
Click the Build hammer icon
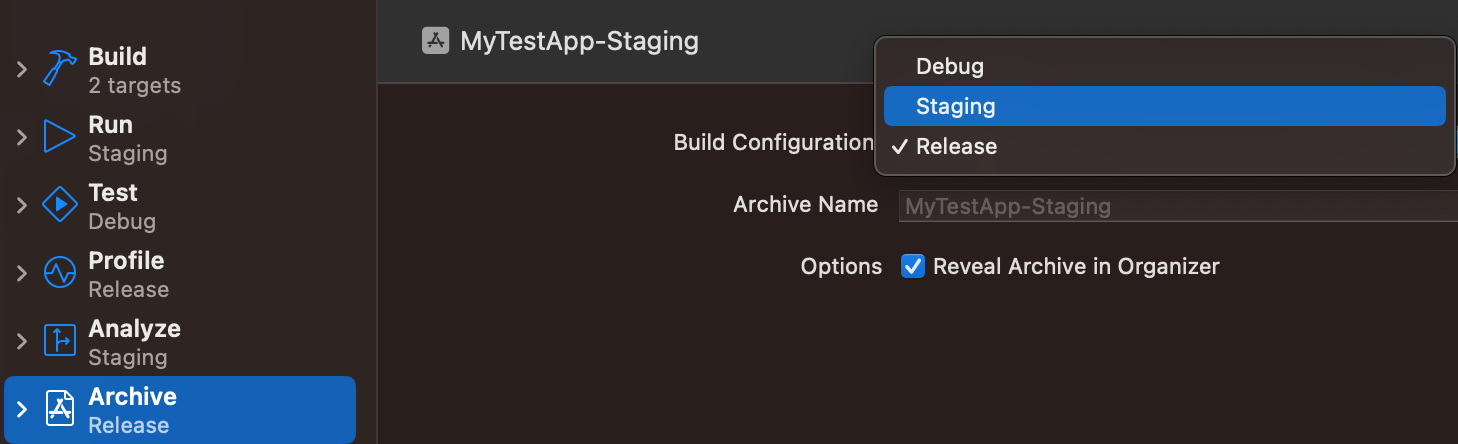pos(60,69)
